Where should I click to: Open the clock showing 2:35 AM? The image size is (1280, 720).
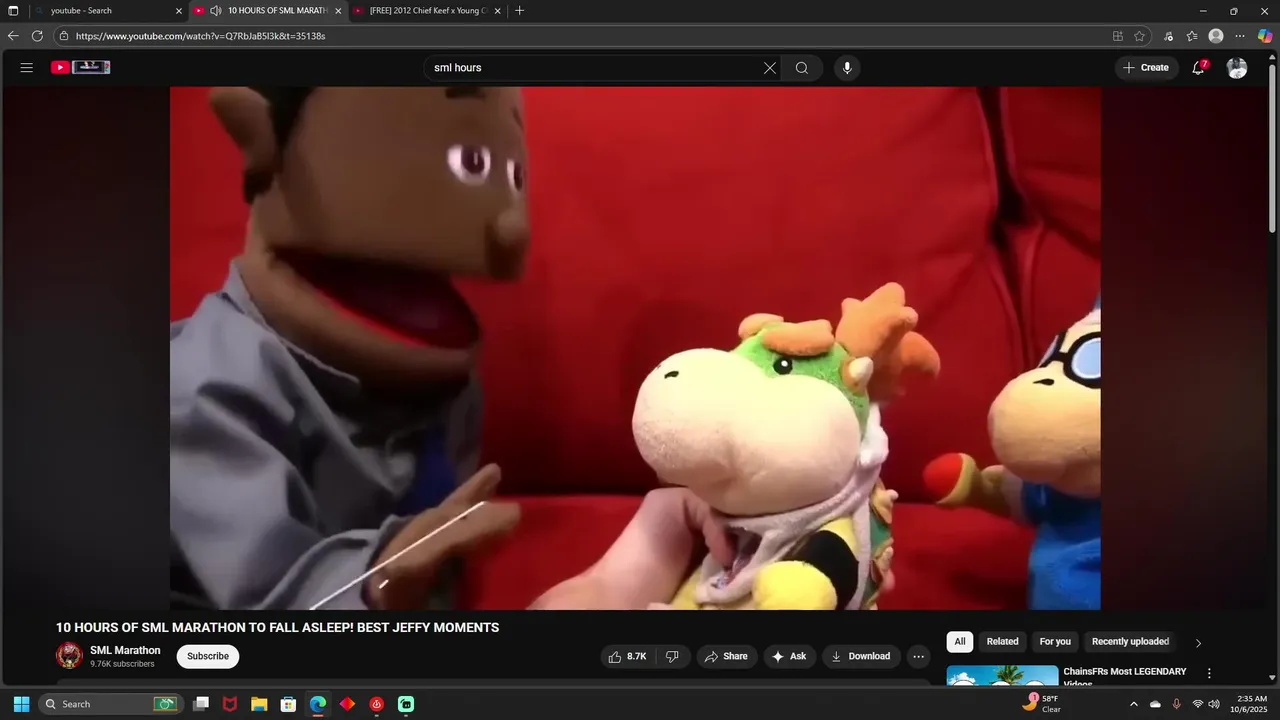coord(1251,704)
